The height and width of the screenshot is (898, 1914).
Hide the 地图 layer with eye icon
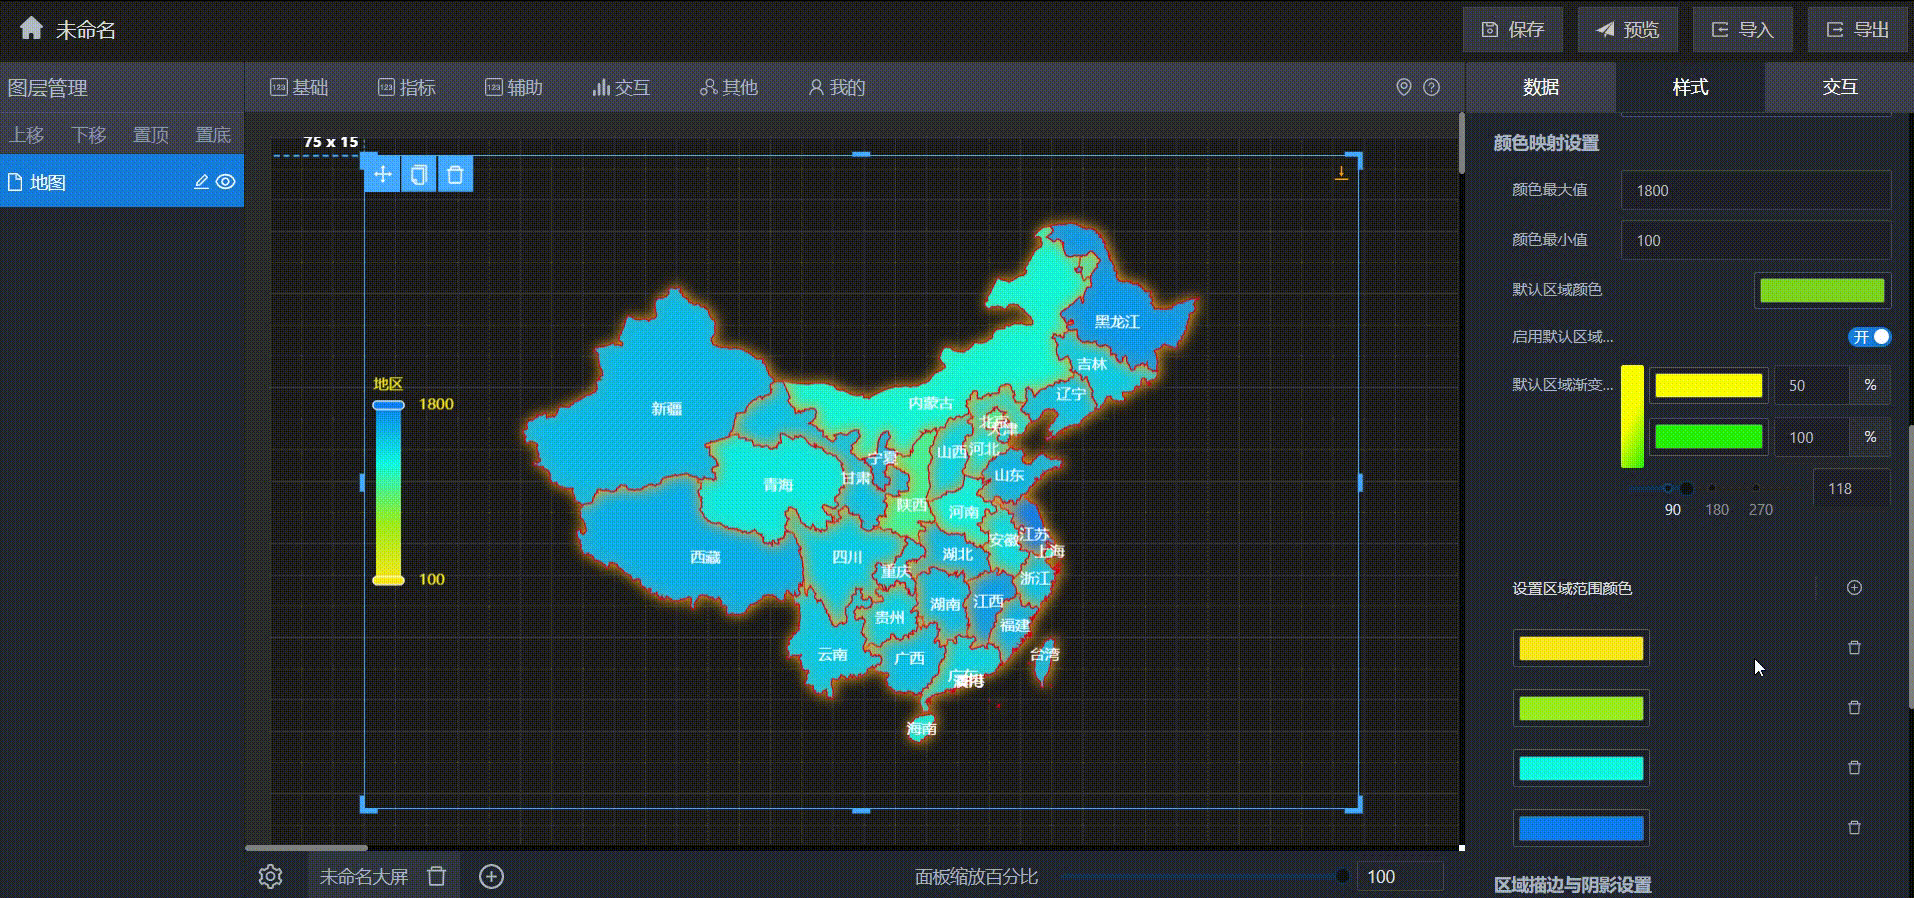pos(227,182)
